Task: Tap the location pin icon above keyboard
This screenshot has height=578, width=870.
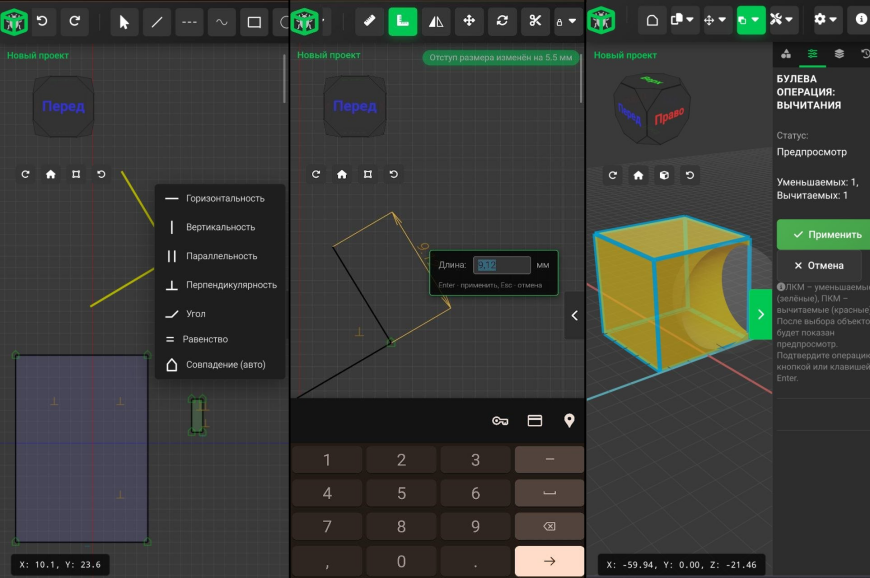Action: coord(569,420)
